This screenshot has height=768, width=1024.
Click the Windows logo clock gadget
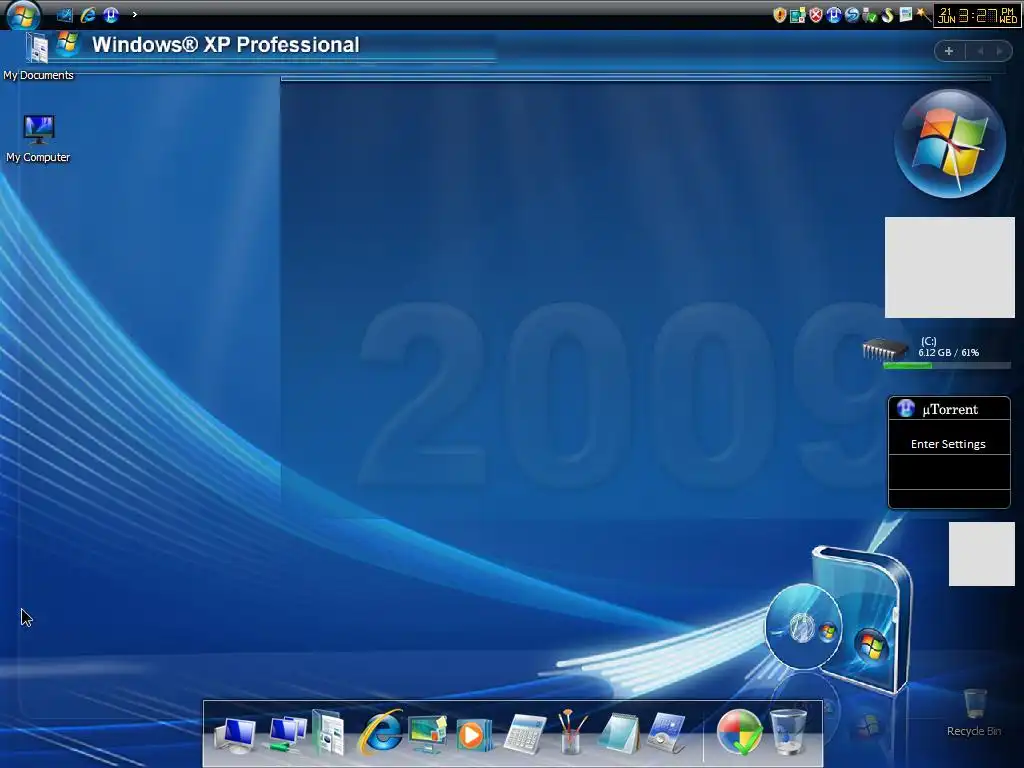[950, 144]
